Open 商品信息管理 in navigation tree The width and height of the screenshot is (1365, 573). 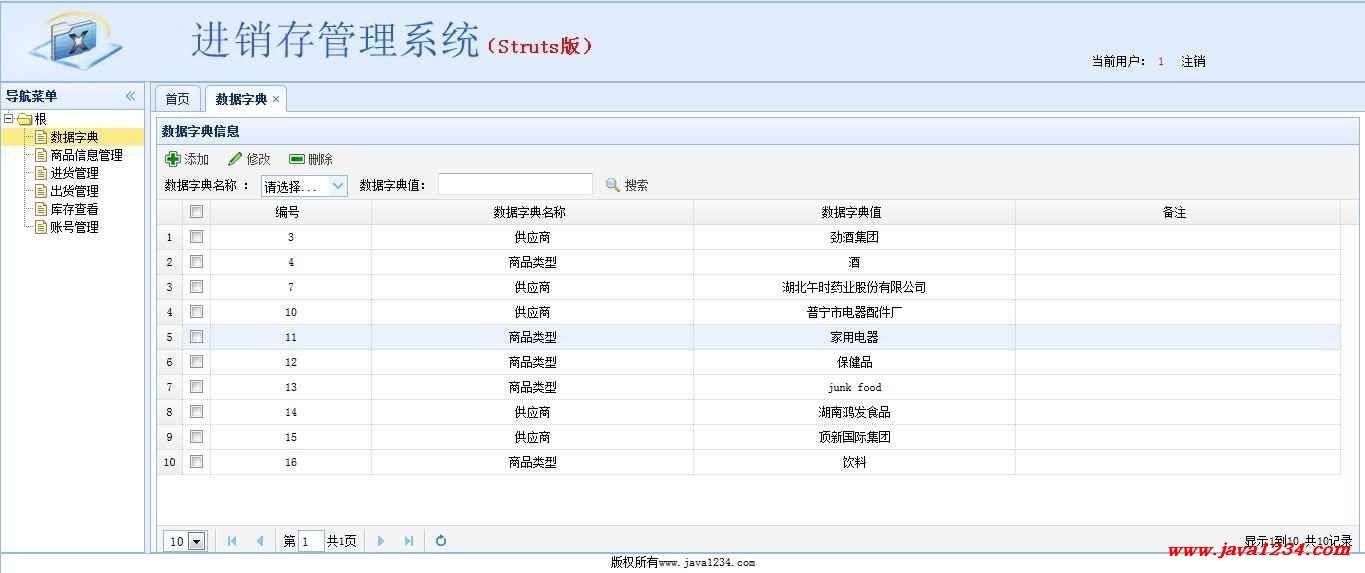point(86,155)
